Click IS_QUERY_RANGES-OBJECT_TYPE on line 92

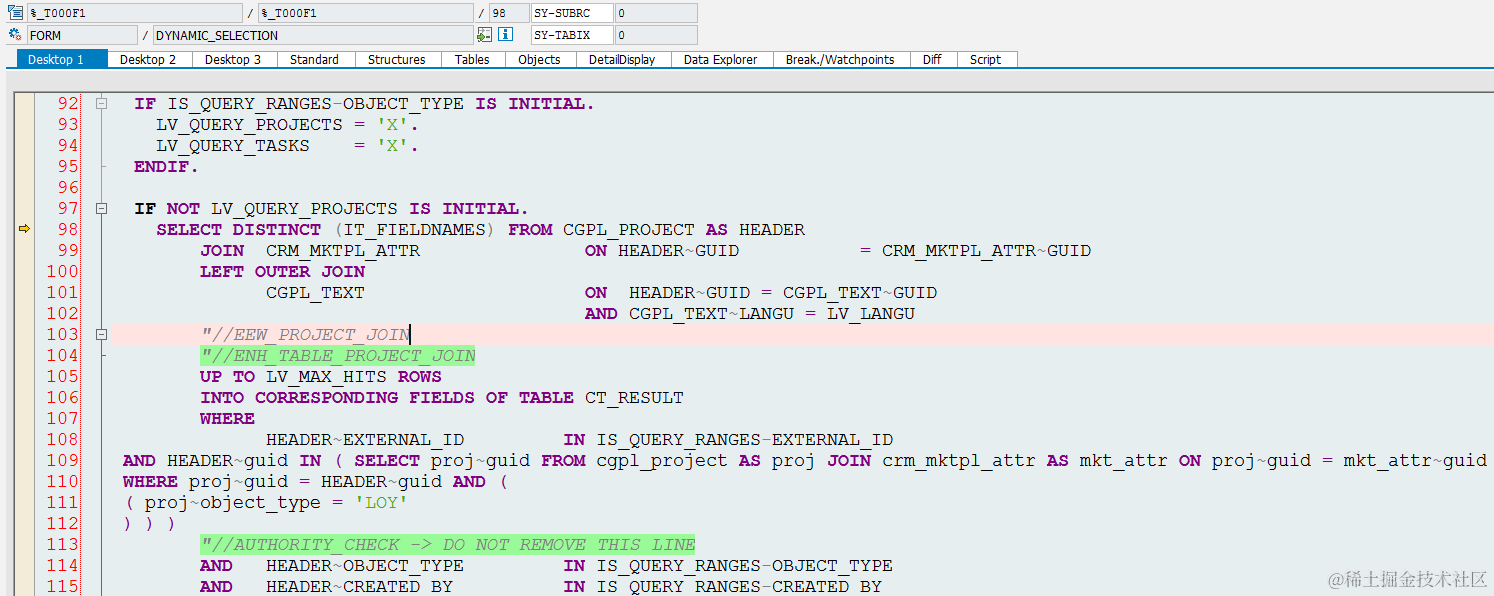click(x=315, y=104)
